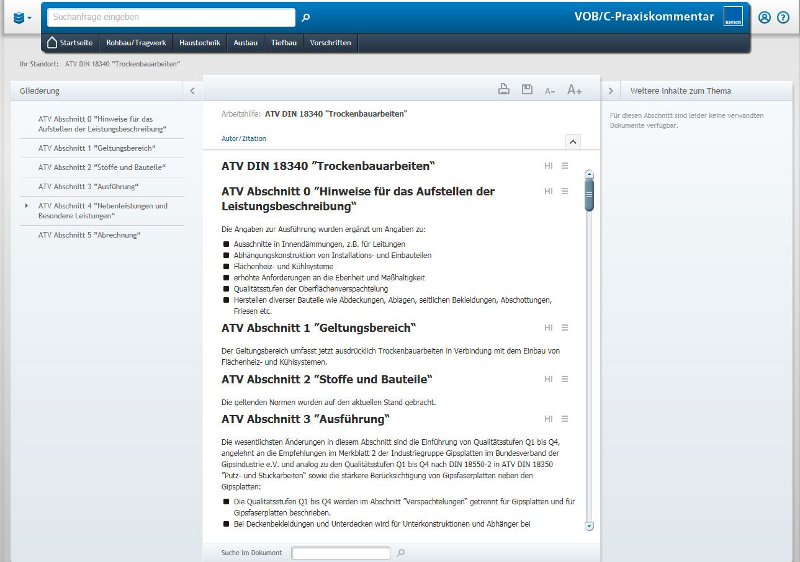Click bullet text Flächenheiz- und Kühlsysteme
The image size is (800, 562).
tap(283, 266)
